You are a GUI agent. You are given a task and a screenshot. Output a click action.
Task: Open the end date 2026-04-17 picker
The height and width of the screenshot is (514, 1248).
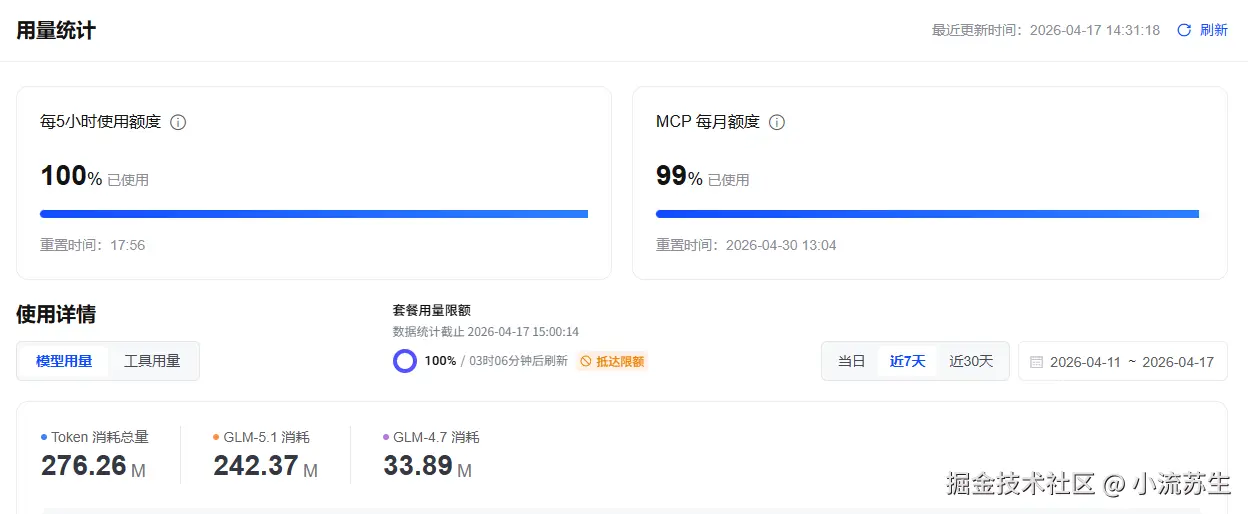1177,362
